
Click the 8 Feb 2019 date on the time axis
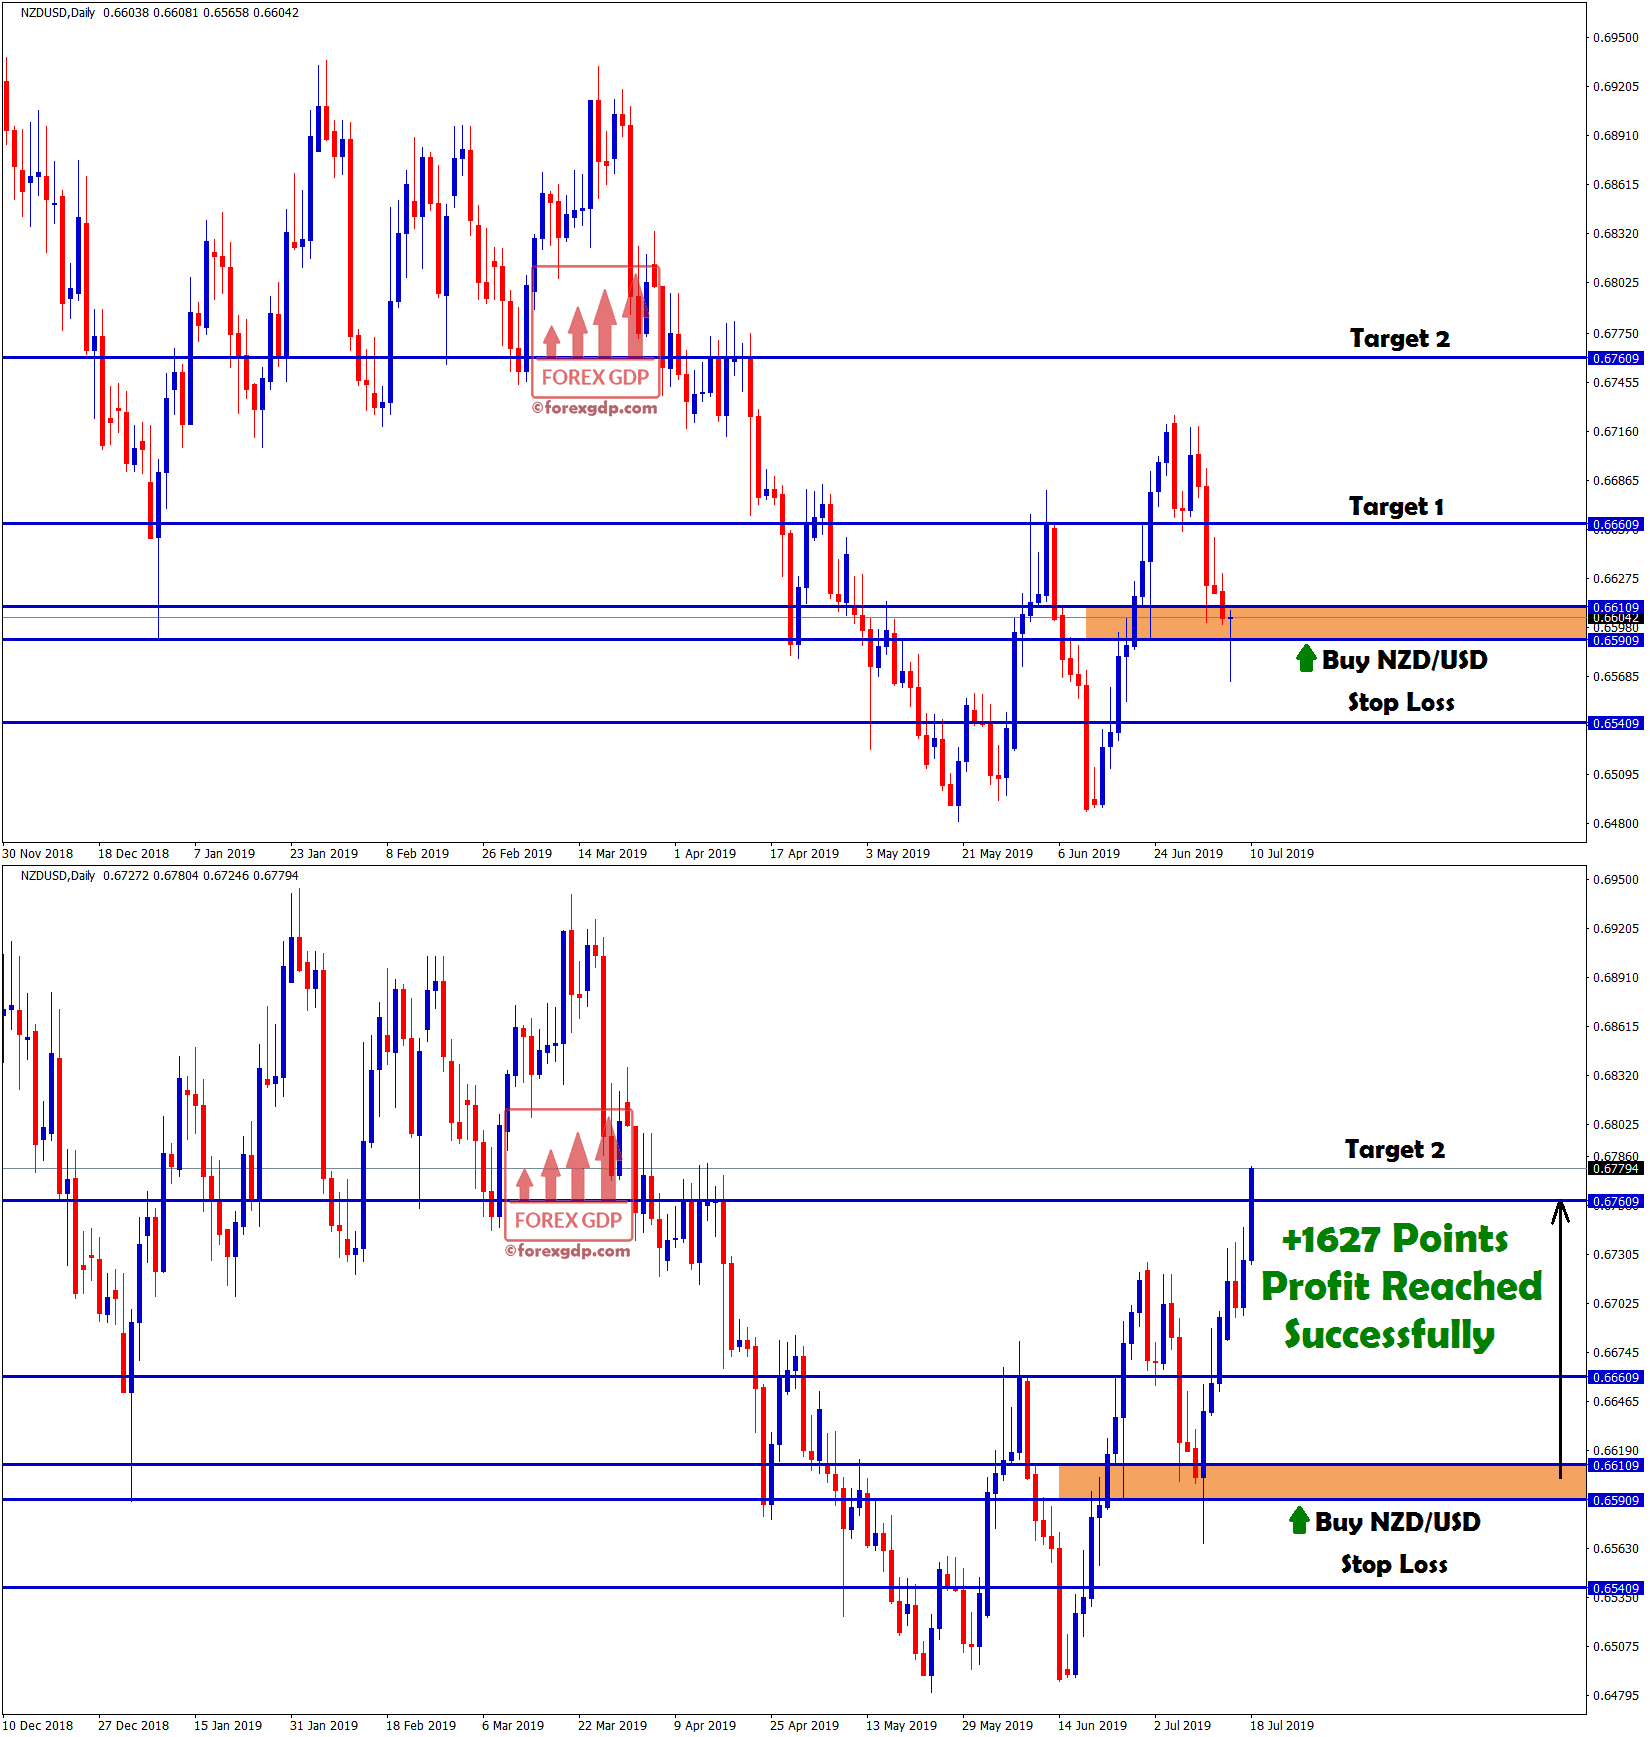(x=417, y=853)
